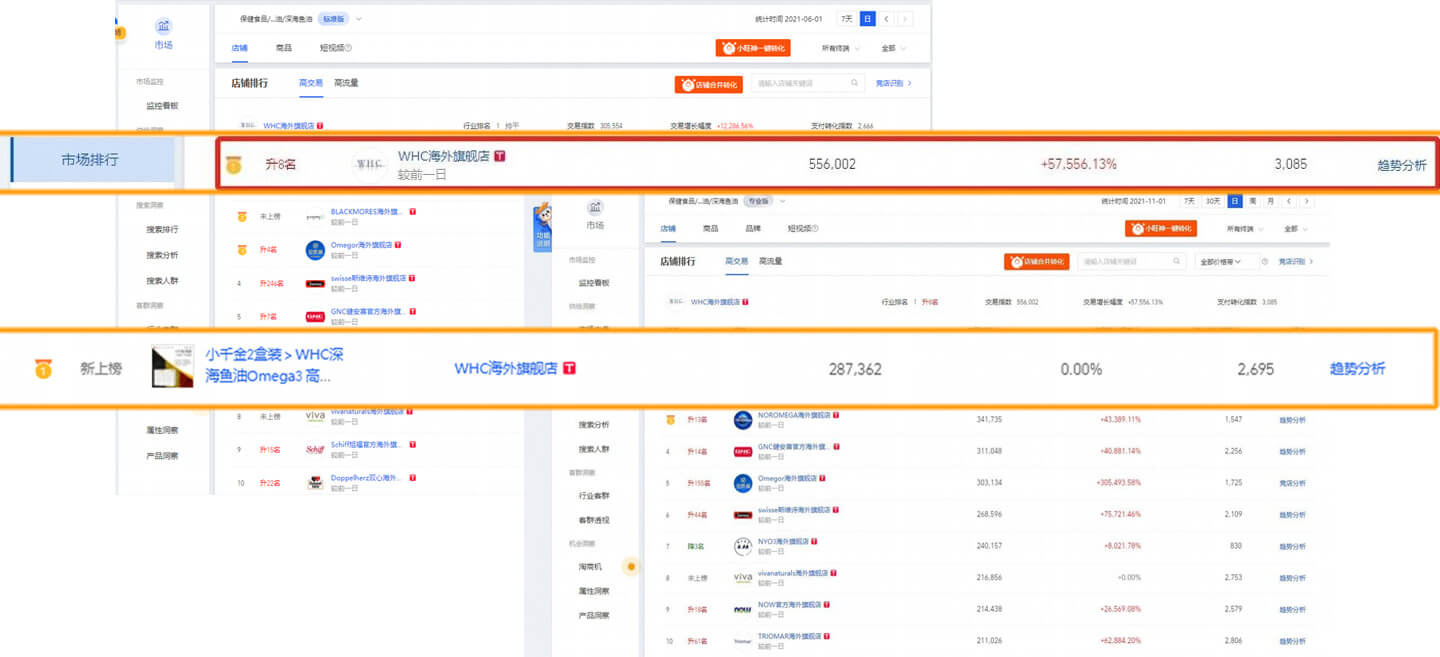Go to previous date in 2021-06-01 window
Viewport: 1440px width, 657px height.
[886, 19]
